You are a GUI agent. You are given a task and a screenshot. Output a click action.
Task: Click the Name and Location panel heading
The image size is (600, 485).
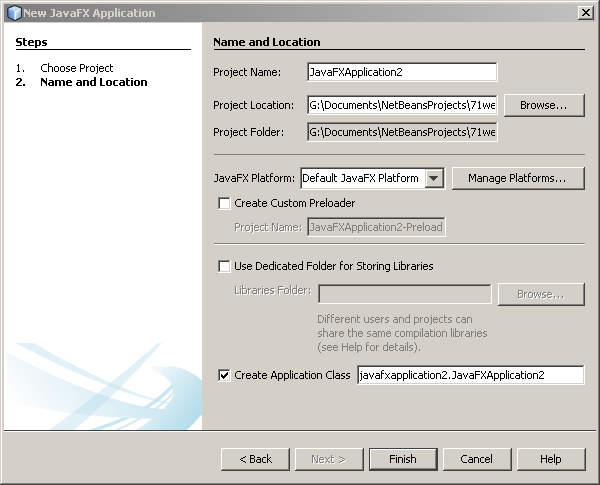click(267, 42)
